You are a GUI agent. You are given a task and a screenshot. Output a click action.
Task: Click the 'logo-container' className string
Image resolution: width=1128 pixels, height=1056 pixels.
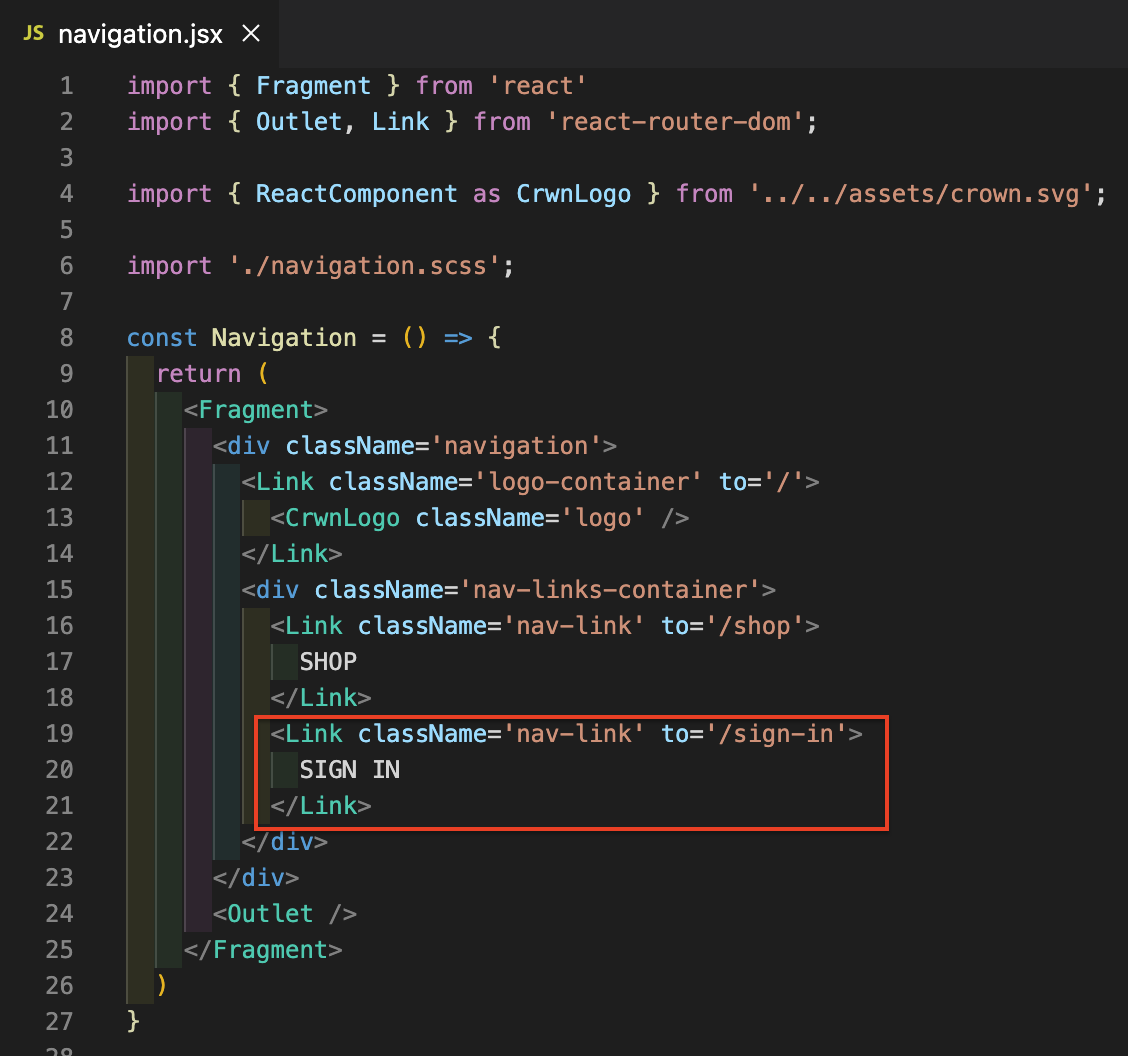[x=588, y=481]
